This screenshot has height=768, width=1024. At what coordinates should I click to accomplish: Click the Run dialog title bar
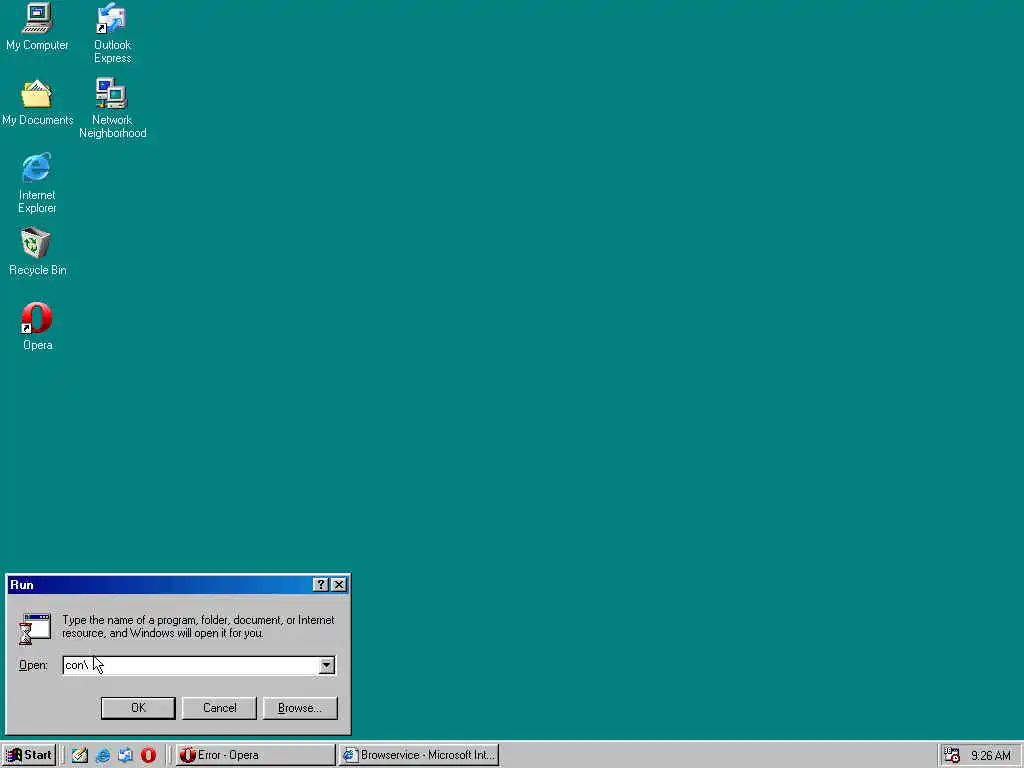click(x=159, y=584)
